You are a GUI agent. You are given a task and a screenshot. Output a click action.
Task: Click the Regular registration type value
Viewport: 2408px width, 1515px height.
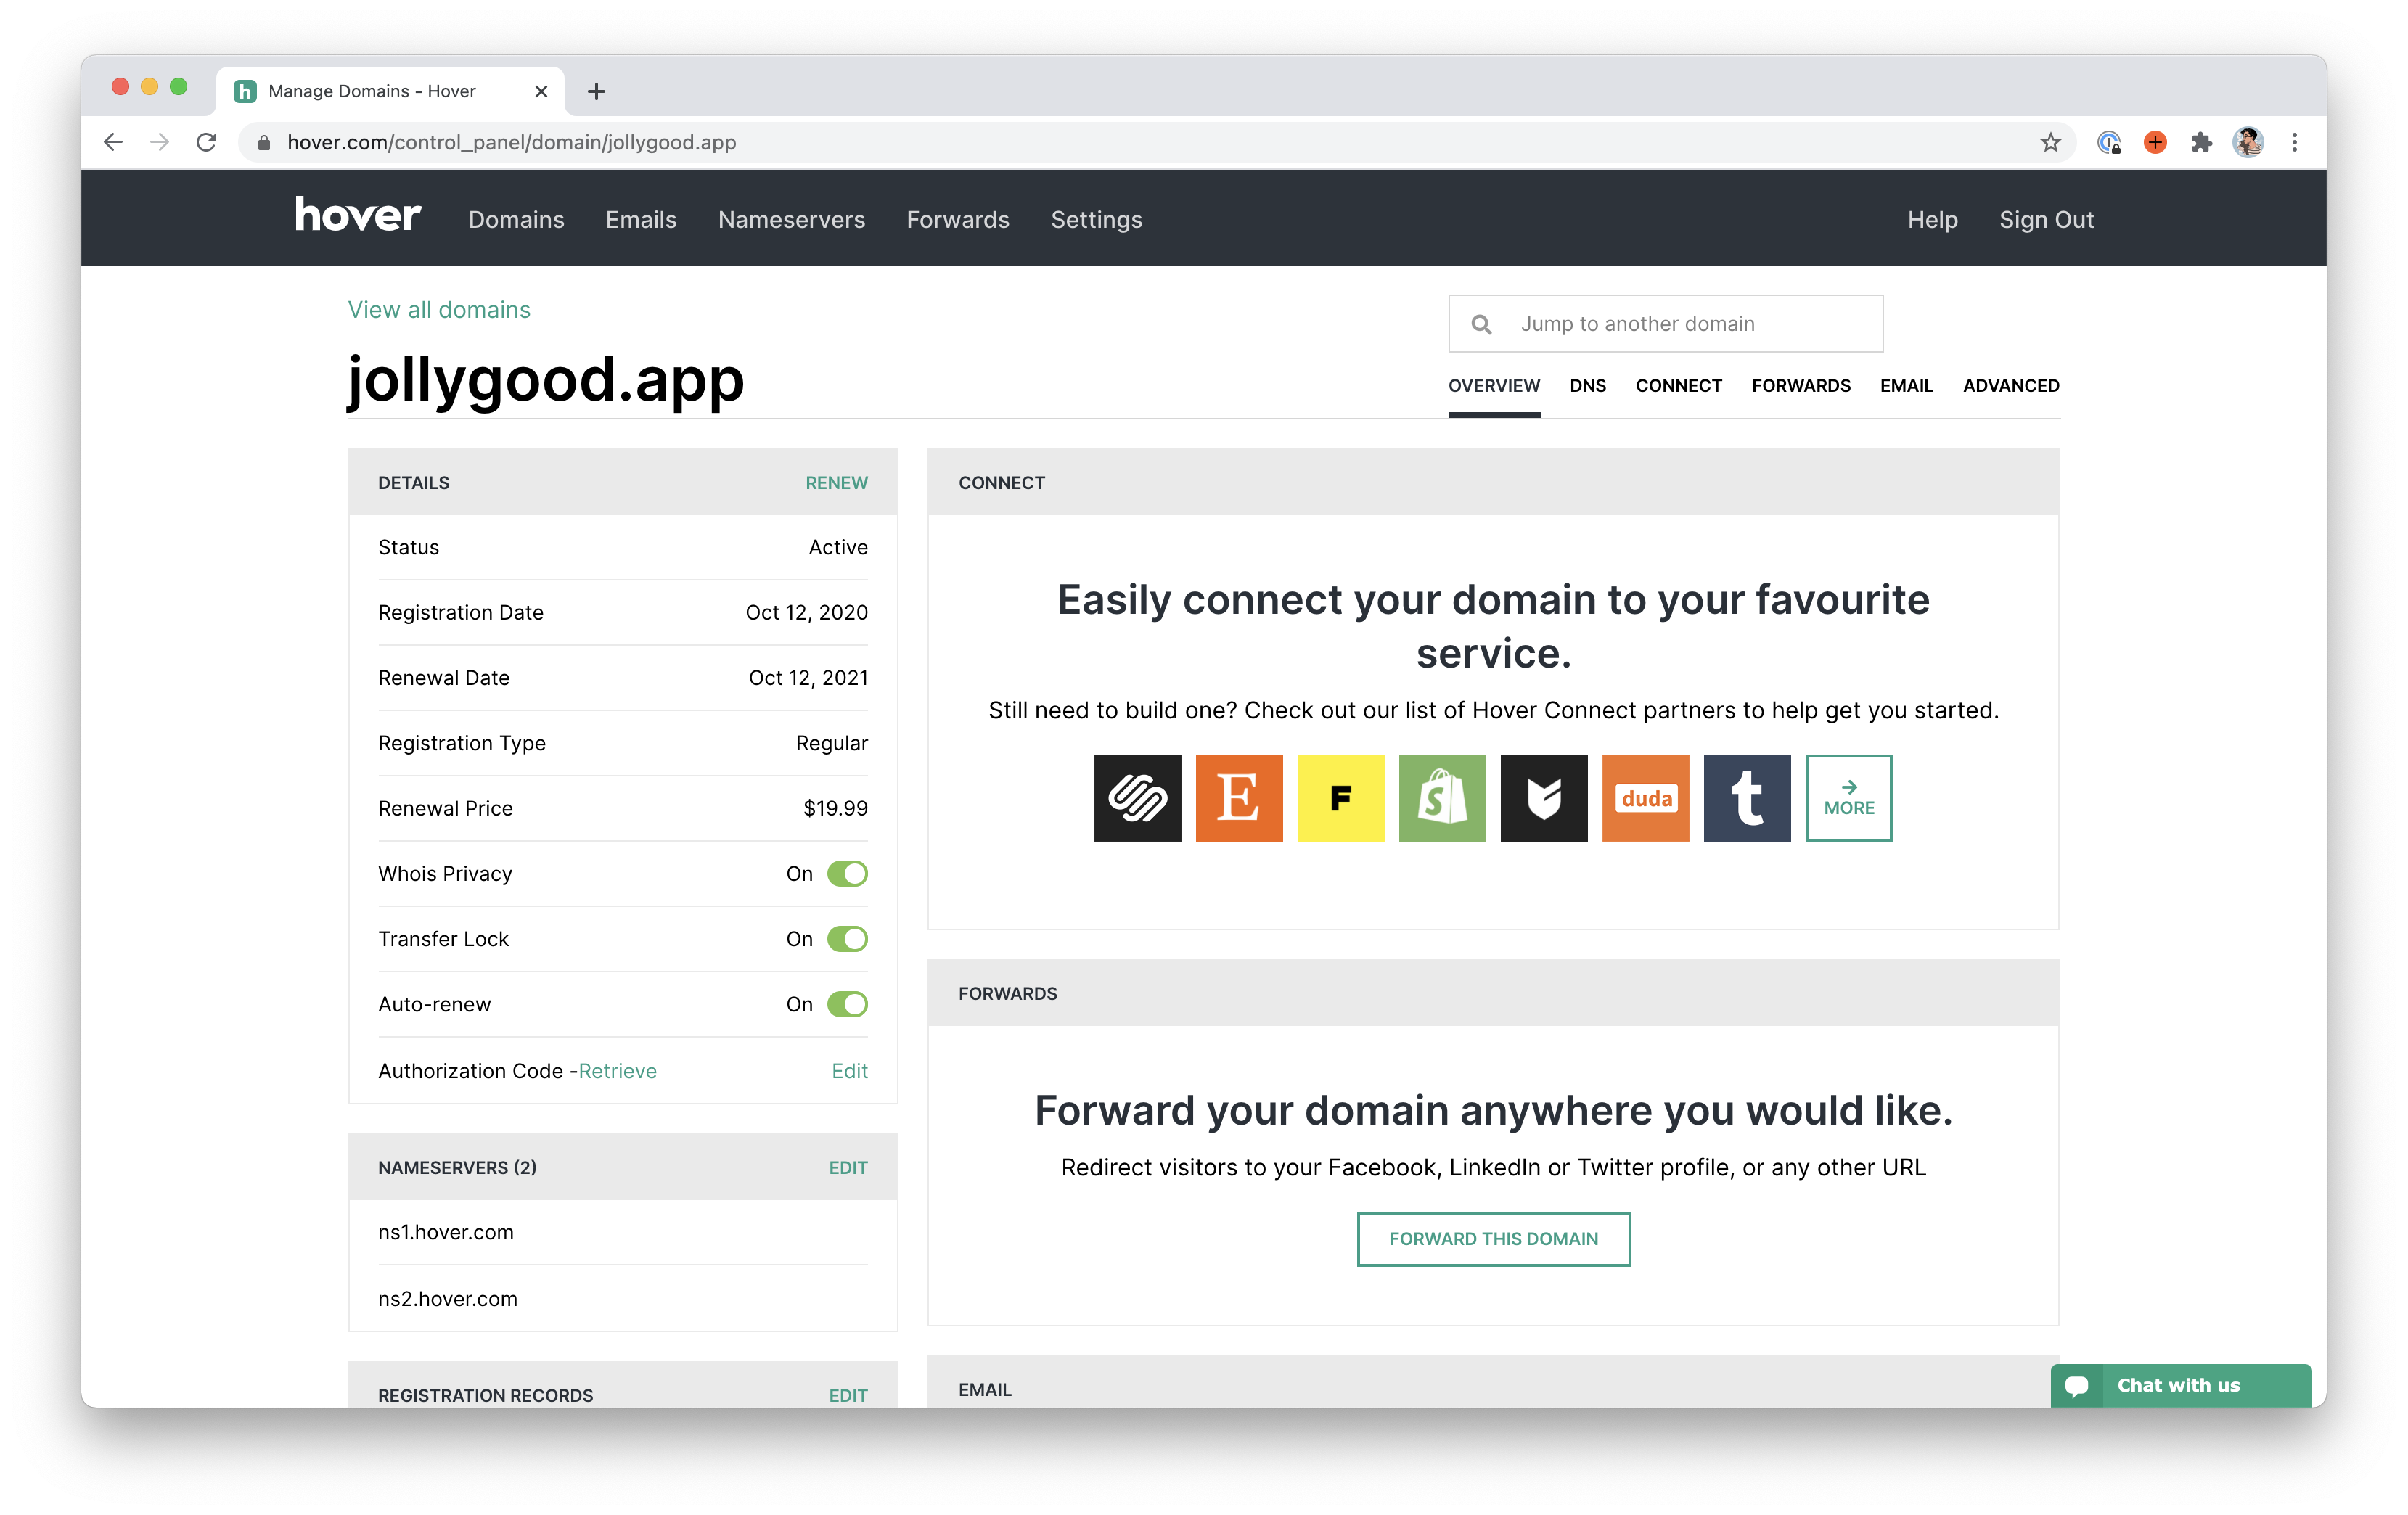click(831, 742)
